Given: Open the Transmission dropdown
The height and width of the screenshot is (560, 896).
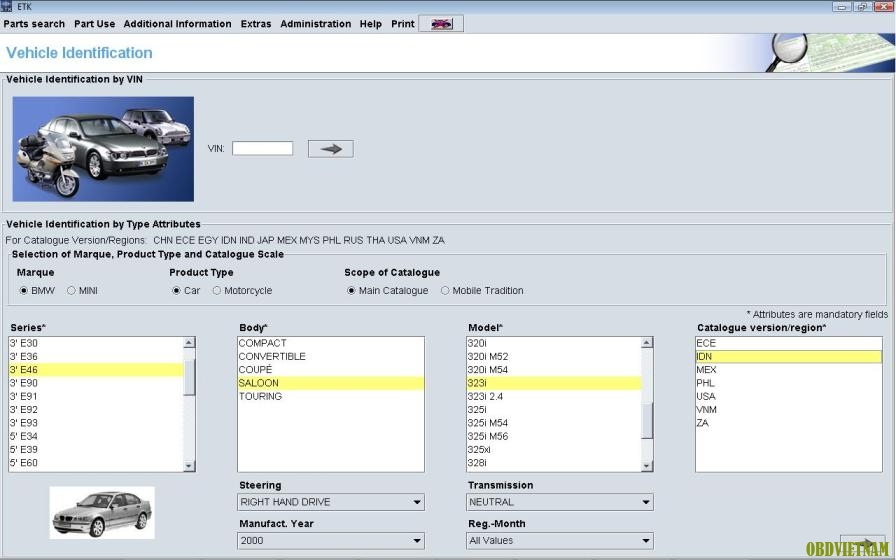Looking at the screenshot, I should click(x=559, y=502).
